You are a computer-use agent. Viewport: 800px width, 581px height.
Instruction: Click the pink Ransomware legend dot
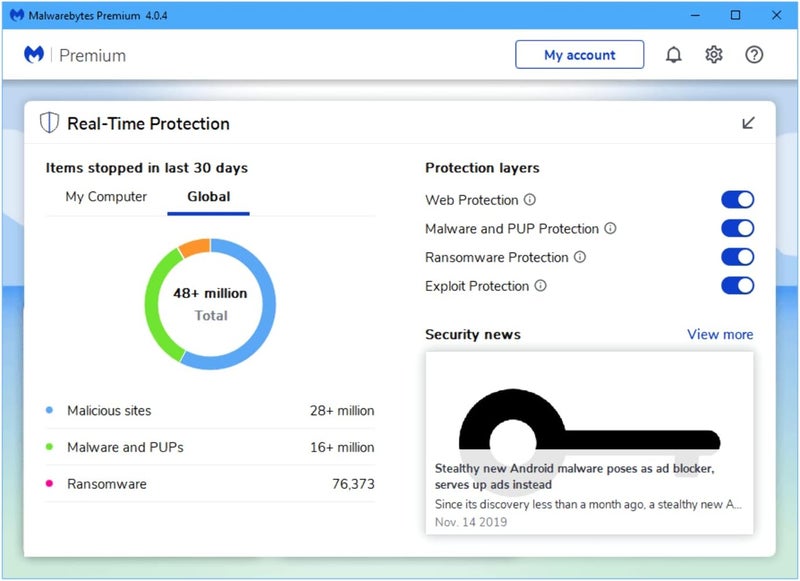point(49,484)
